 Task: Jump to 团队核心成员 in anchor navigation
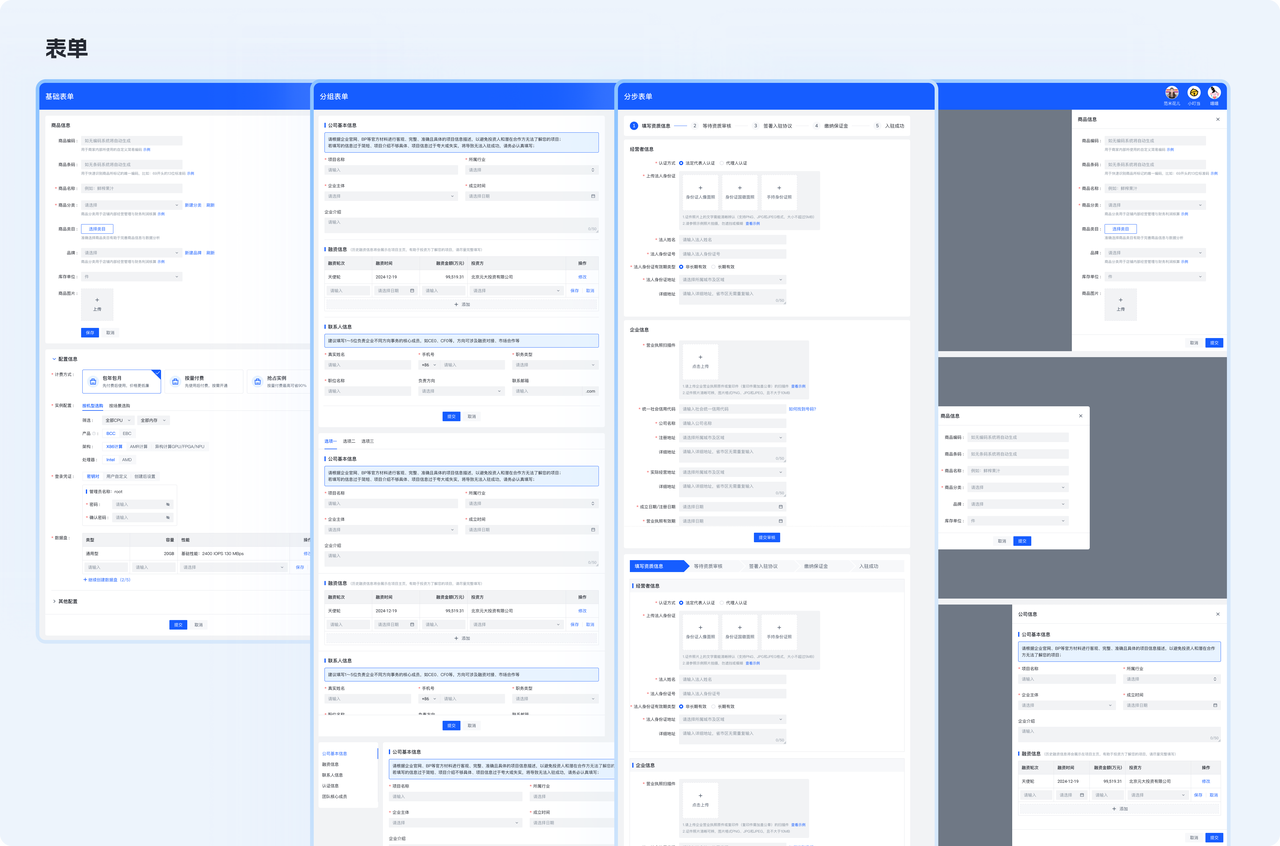point(335,797)
